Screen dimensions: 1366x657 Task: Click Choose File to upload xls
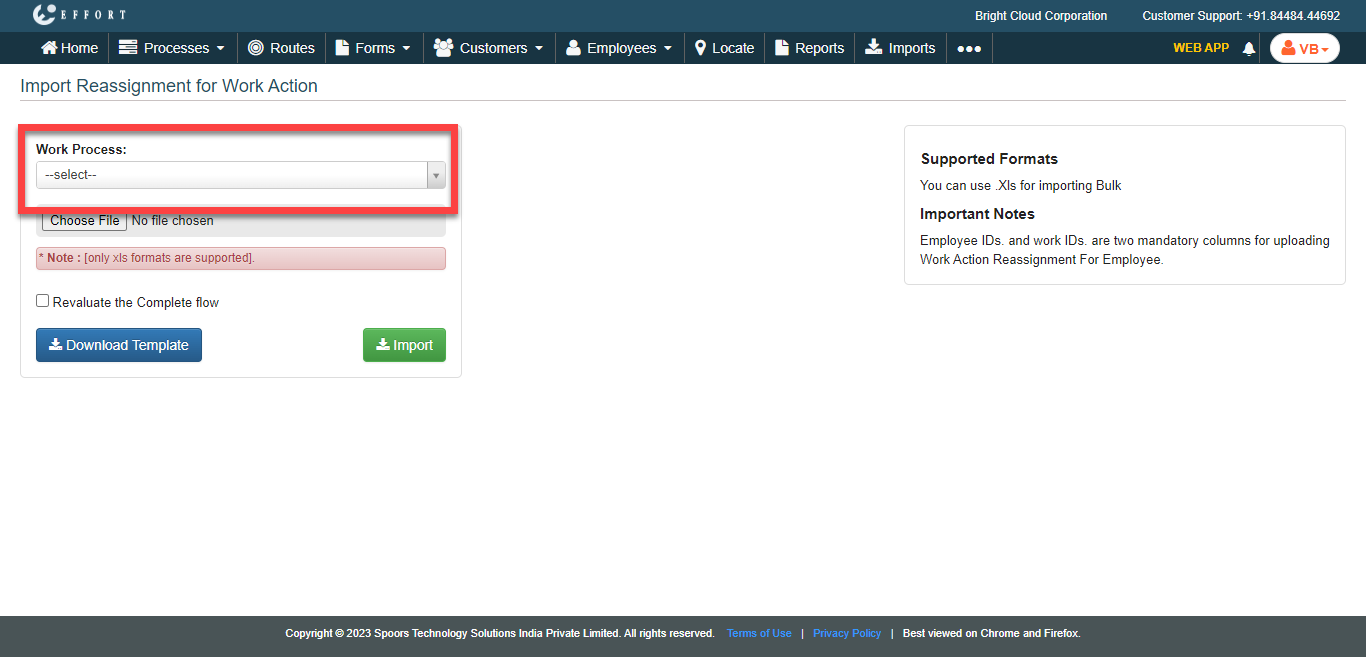coord(85,221)
